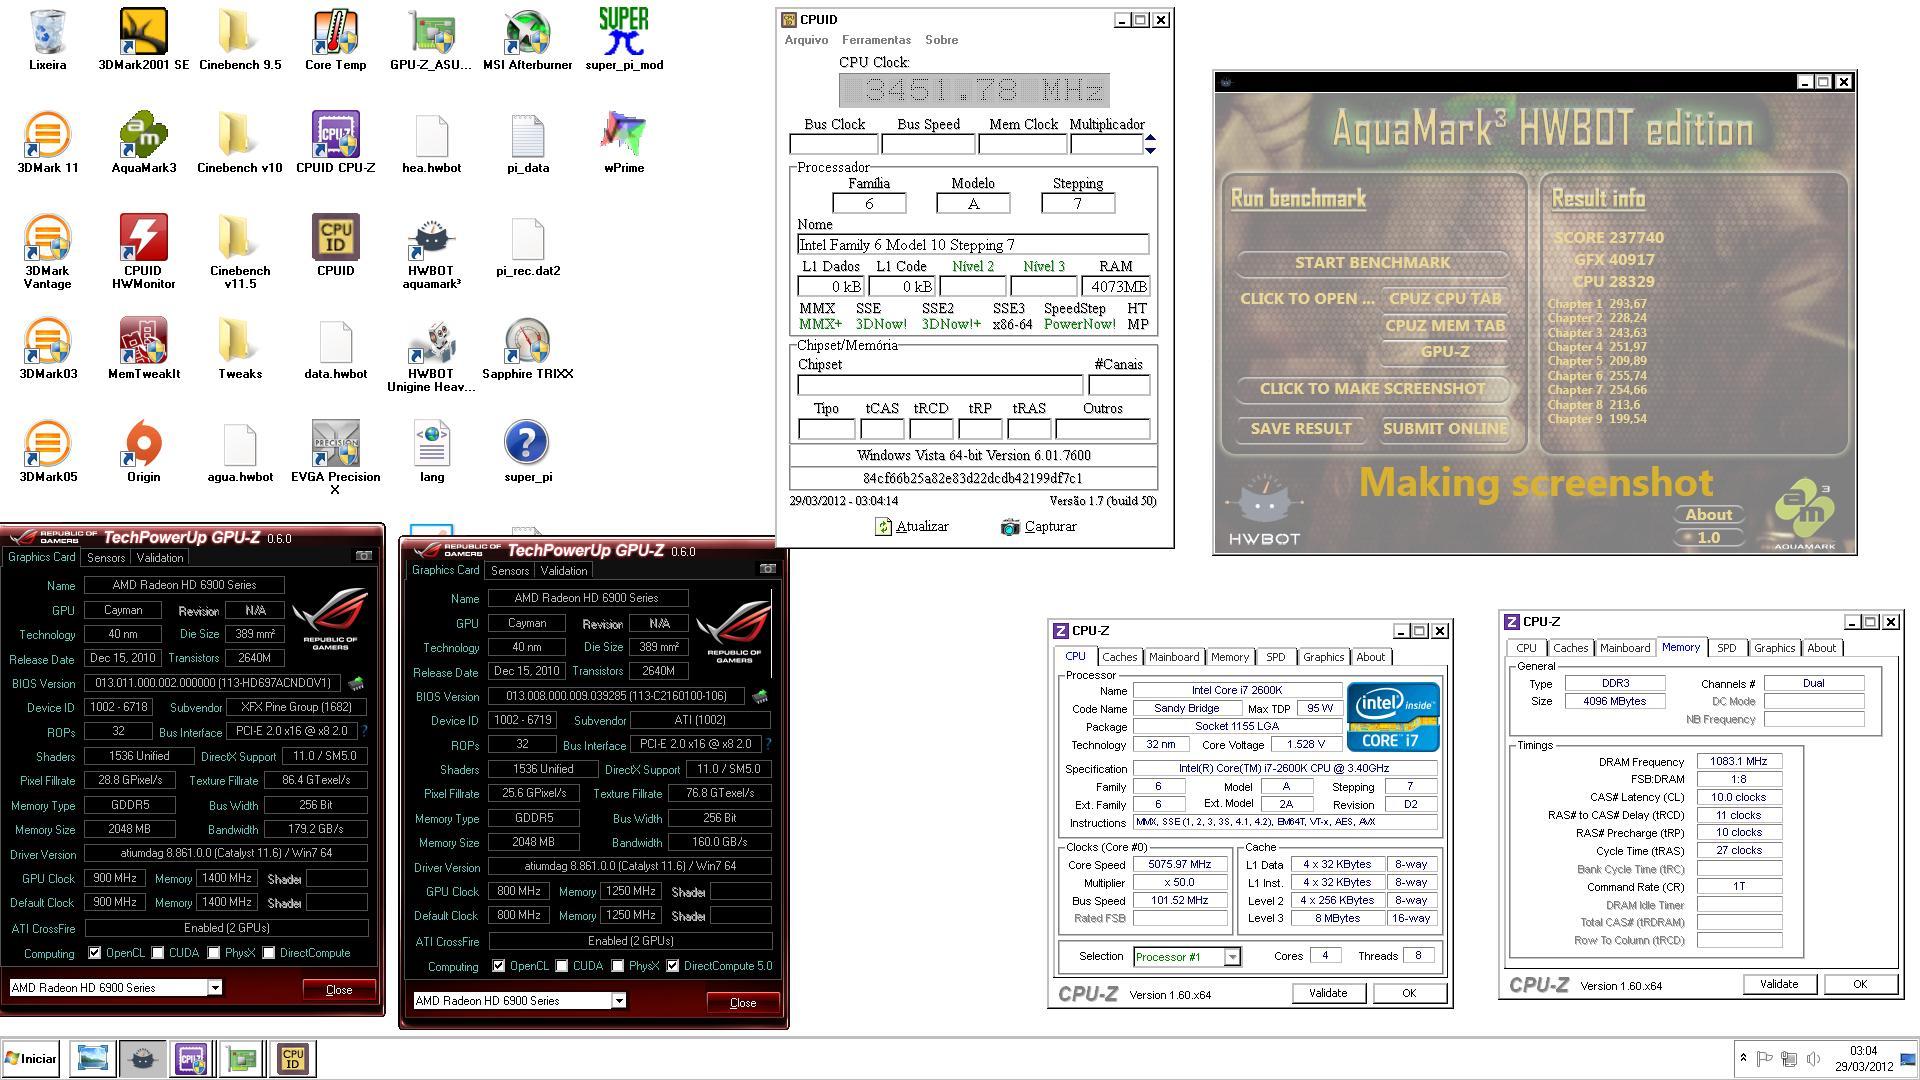Viewport: 1920px width, 1080px height.
Task: Click Iniciar start button
Action: click(x=31, y=1058)
